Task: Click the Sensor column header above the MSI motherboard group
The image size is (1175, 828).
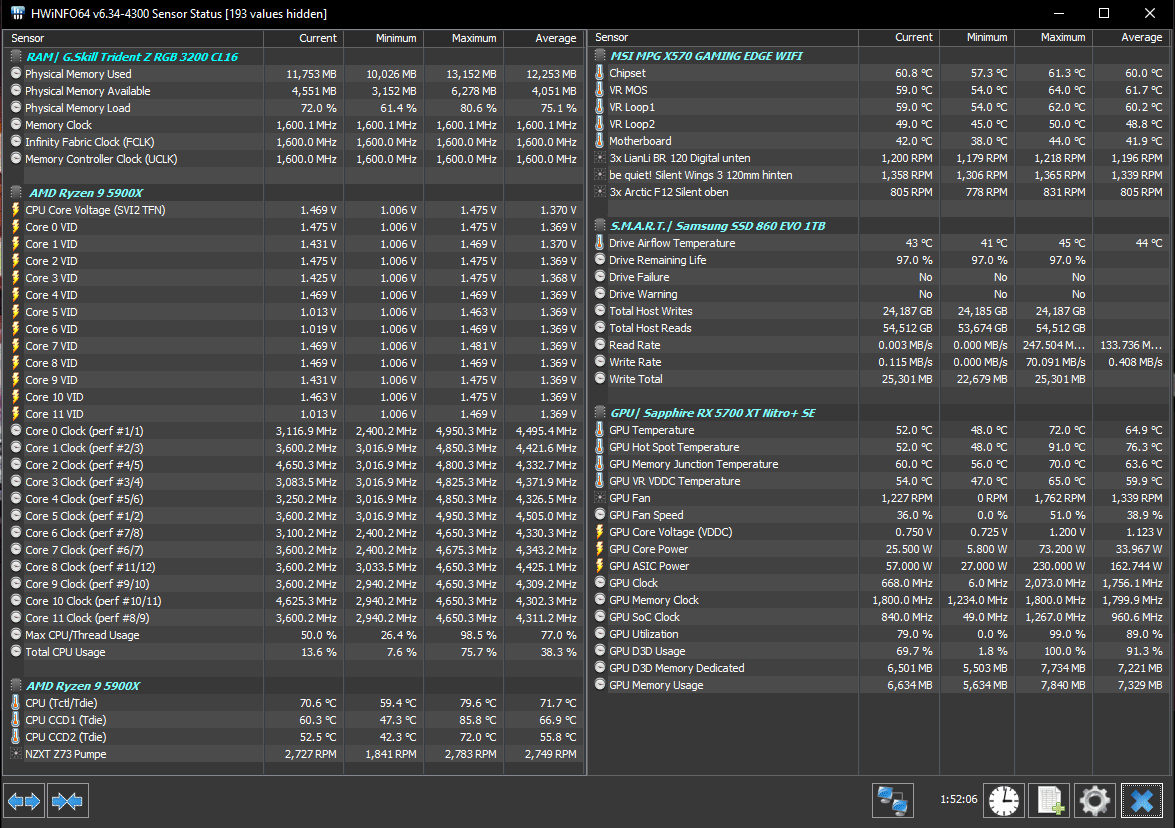Action: [724, 37]
